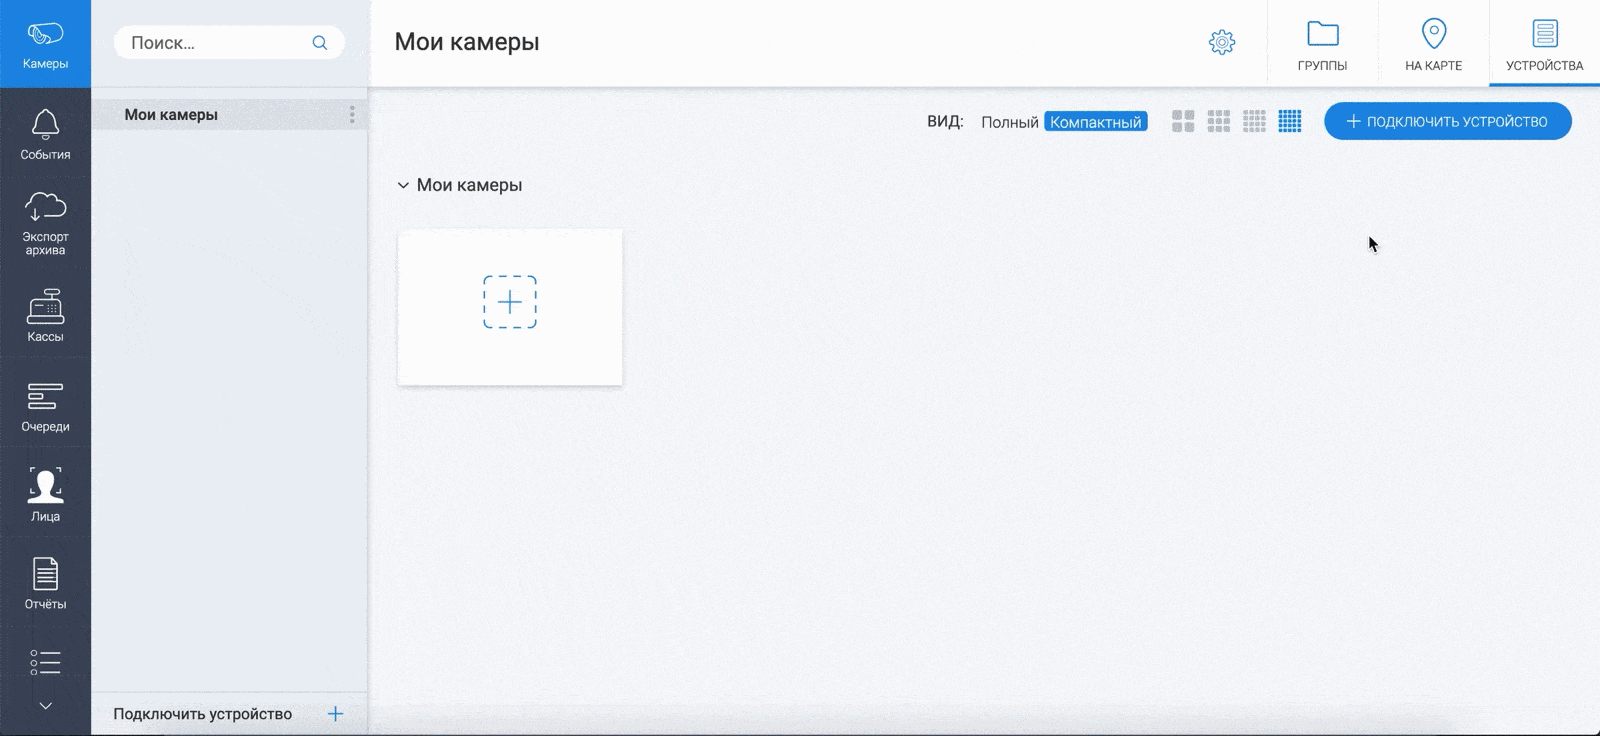The image size is (1600, 736).
Task: Choose the 2x2 grid layout
Action: (1183, 121)
